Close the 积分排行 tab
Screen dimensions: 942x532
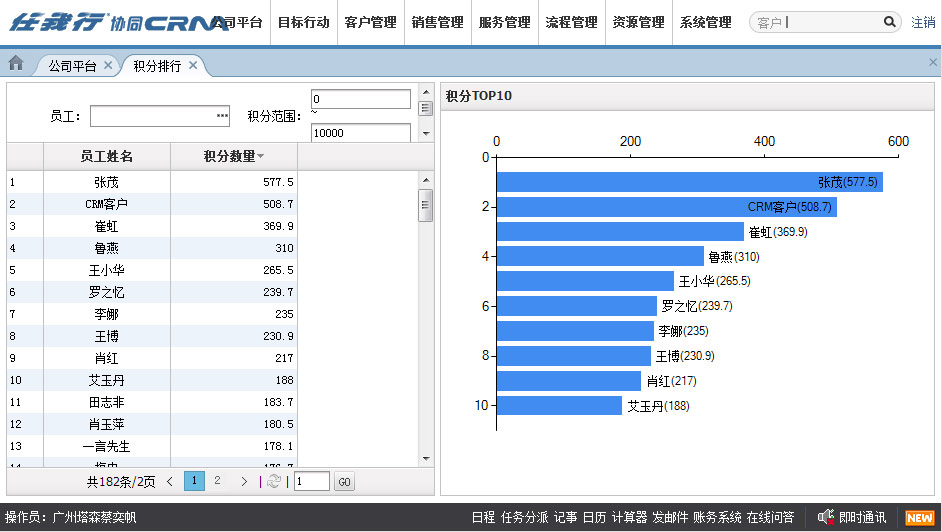pos(193,65)
